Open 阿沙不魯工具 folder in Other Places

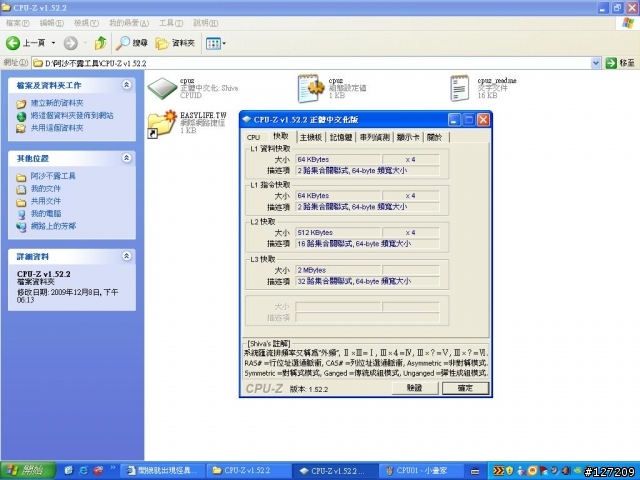click(x=53, y=176)
